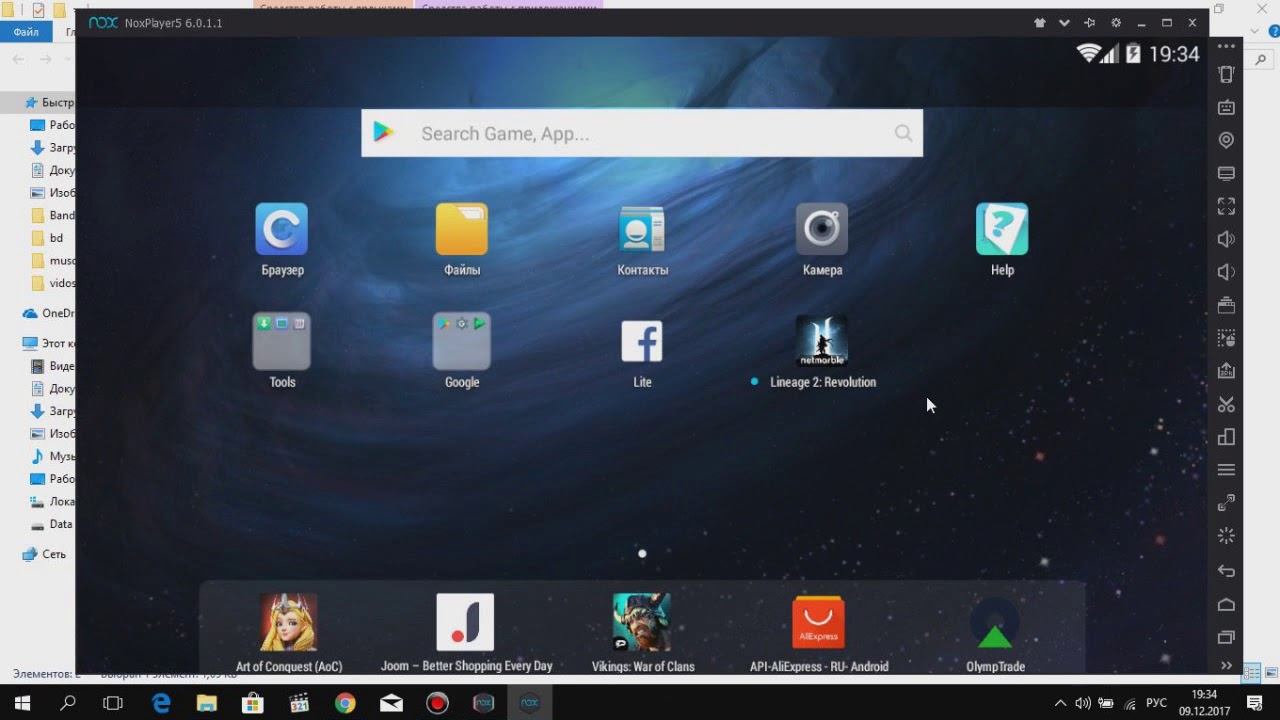Click the Explorer search magnifier icon

pyautogui.click(x=1261, y=60)
